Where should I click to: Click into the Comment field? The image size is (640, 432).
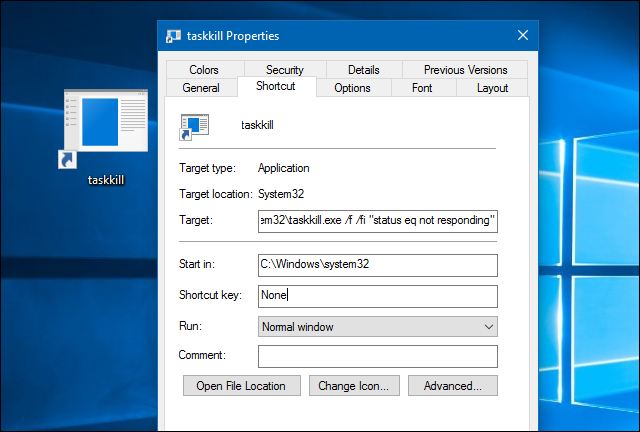(x=378, y=356)
